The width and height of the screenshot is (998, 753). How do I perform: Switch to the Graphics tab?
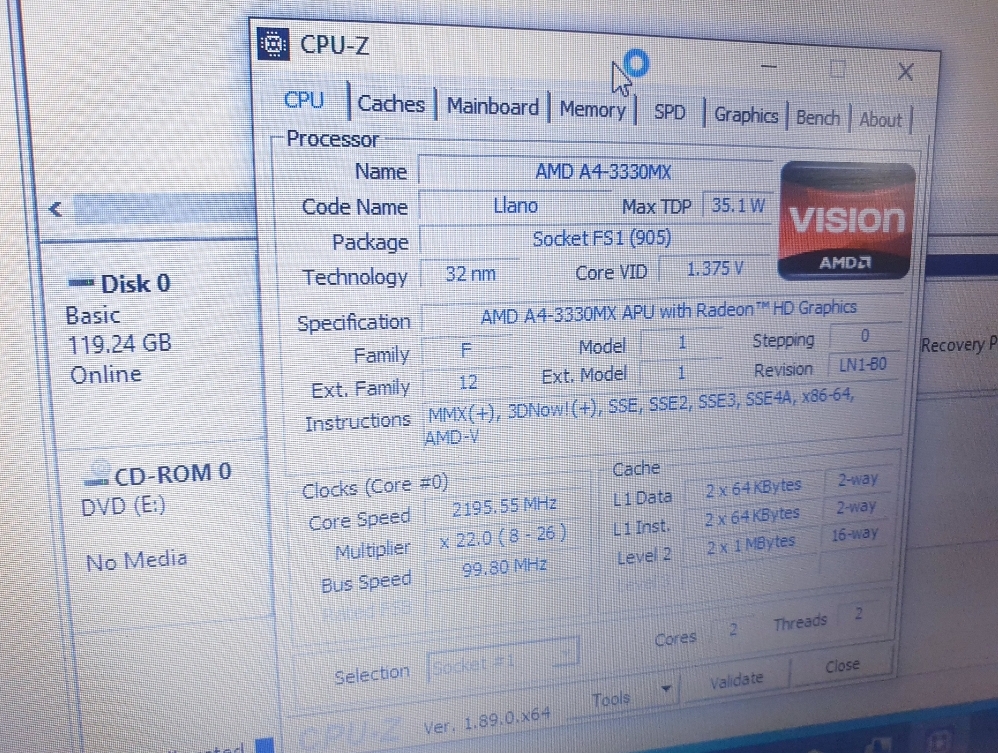745,115
